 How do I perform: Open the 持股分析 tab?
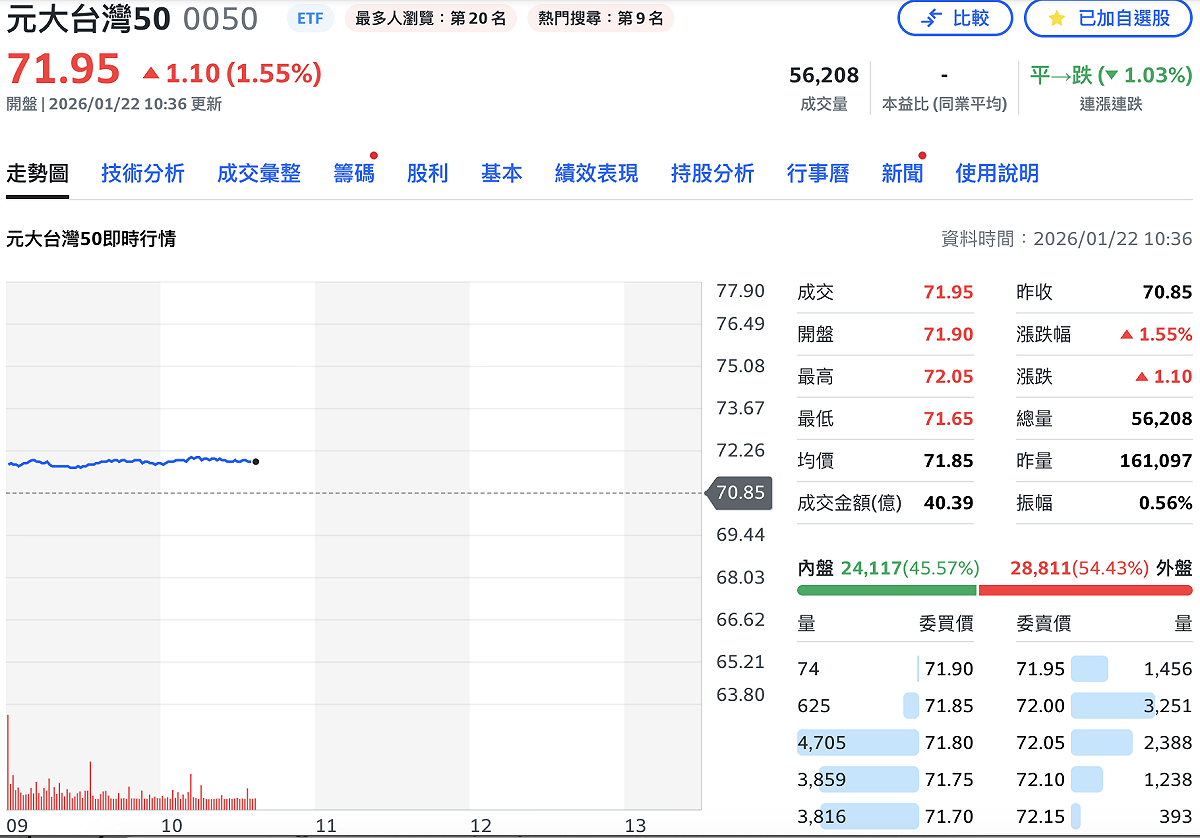click(713, 173)
